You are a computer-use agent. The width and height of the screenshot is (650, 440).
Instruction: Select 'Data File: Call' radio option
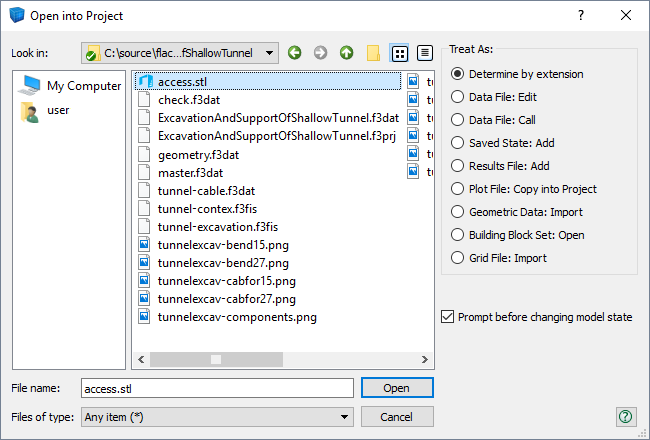point(458,120)
